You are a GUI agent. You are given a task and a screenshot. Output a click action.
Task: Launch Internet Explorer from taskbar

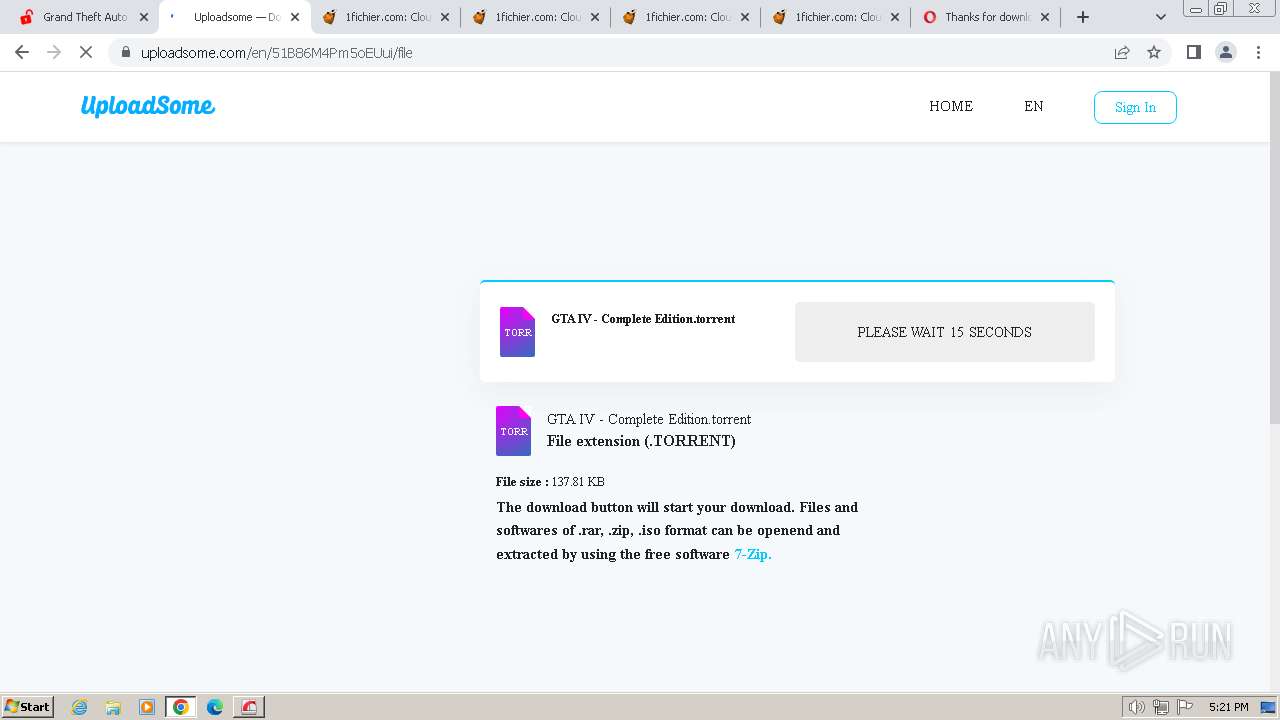pyautogui.click(x=80, y=707)
